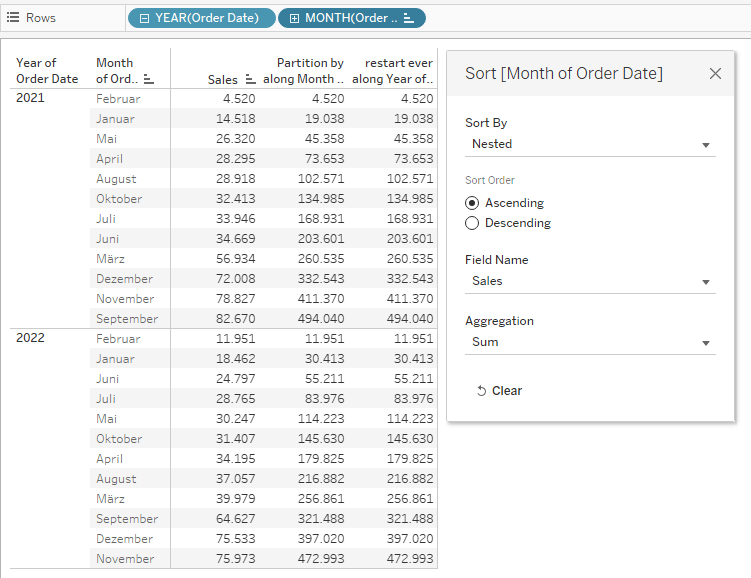
Task: Expand the MONTH(Order..) pill plus icon
Action: tap(294, 18)
